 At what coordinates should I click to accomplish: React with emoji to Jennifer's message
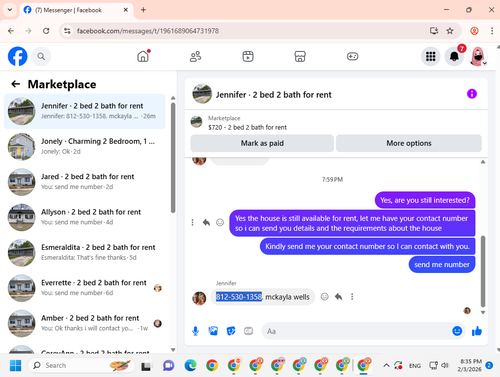pos(324,297)
